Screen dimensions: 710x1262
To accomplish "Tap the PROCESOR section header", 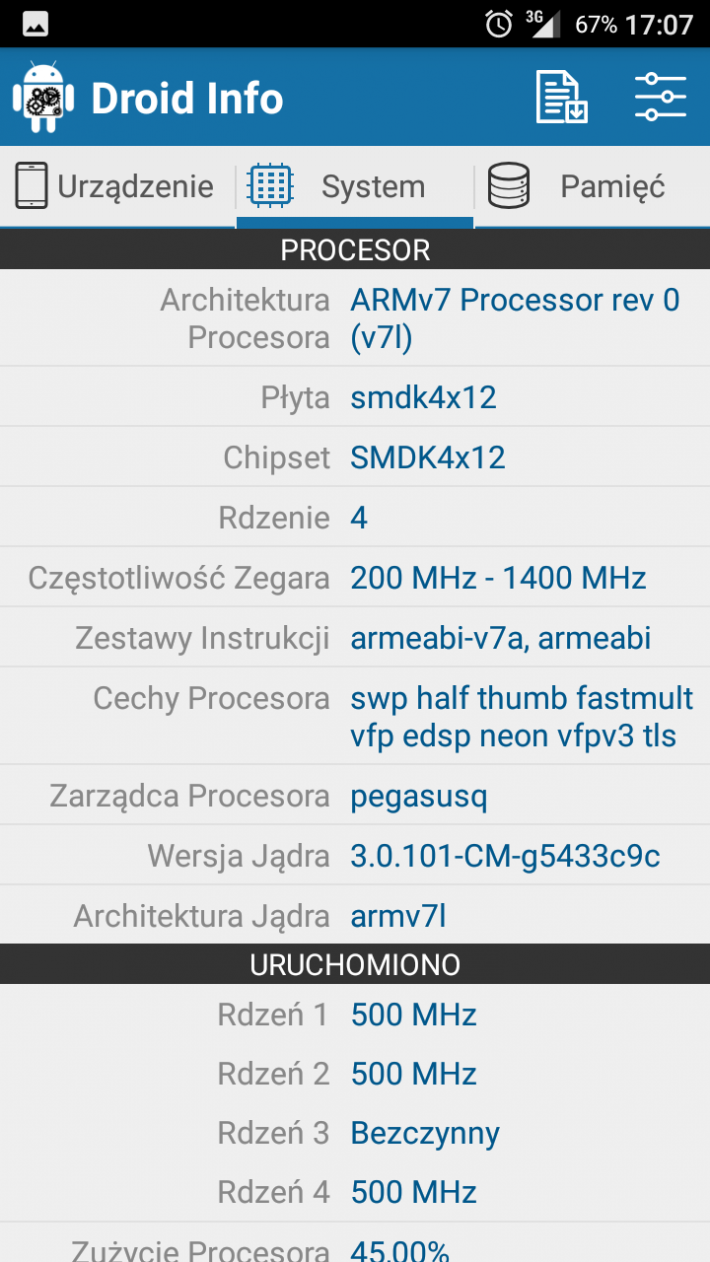I will point(355,249).
